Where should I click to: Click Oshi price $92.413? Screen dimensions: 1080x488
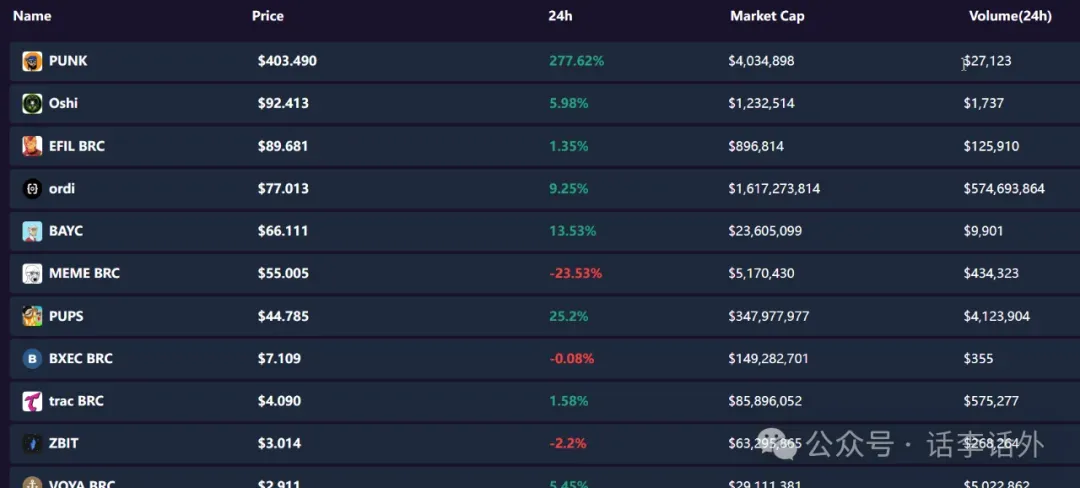click(x=283, y=104)
